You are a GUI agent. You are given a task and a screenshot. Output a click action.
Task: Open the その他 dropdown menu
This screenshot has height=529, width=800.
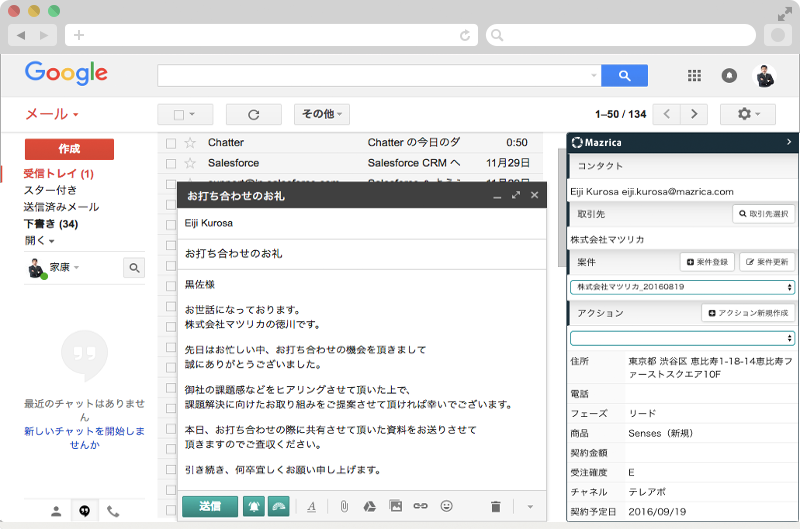click(x=321, y=114)
